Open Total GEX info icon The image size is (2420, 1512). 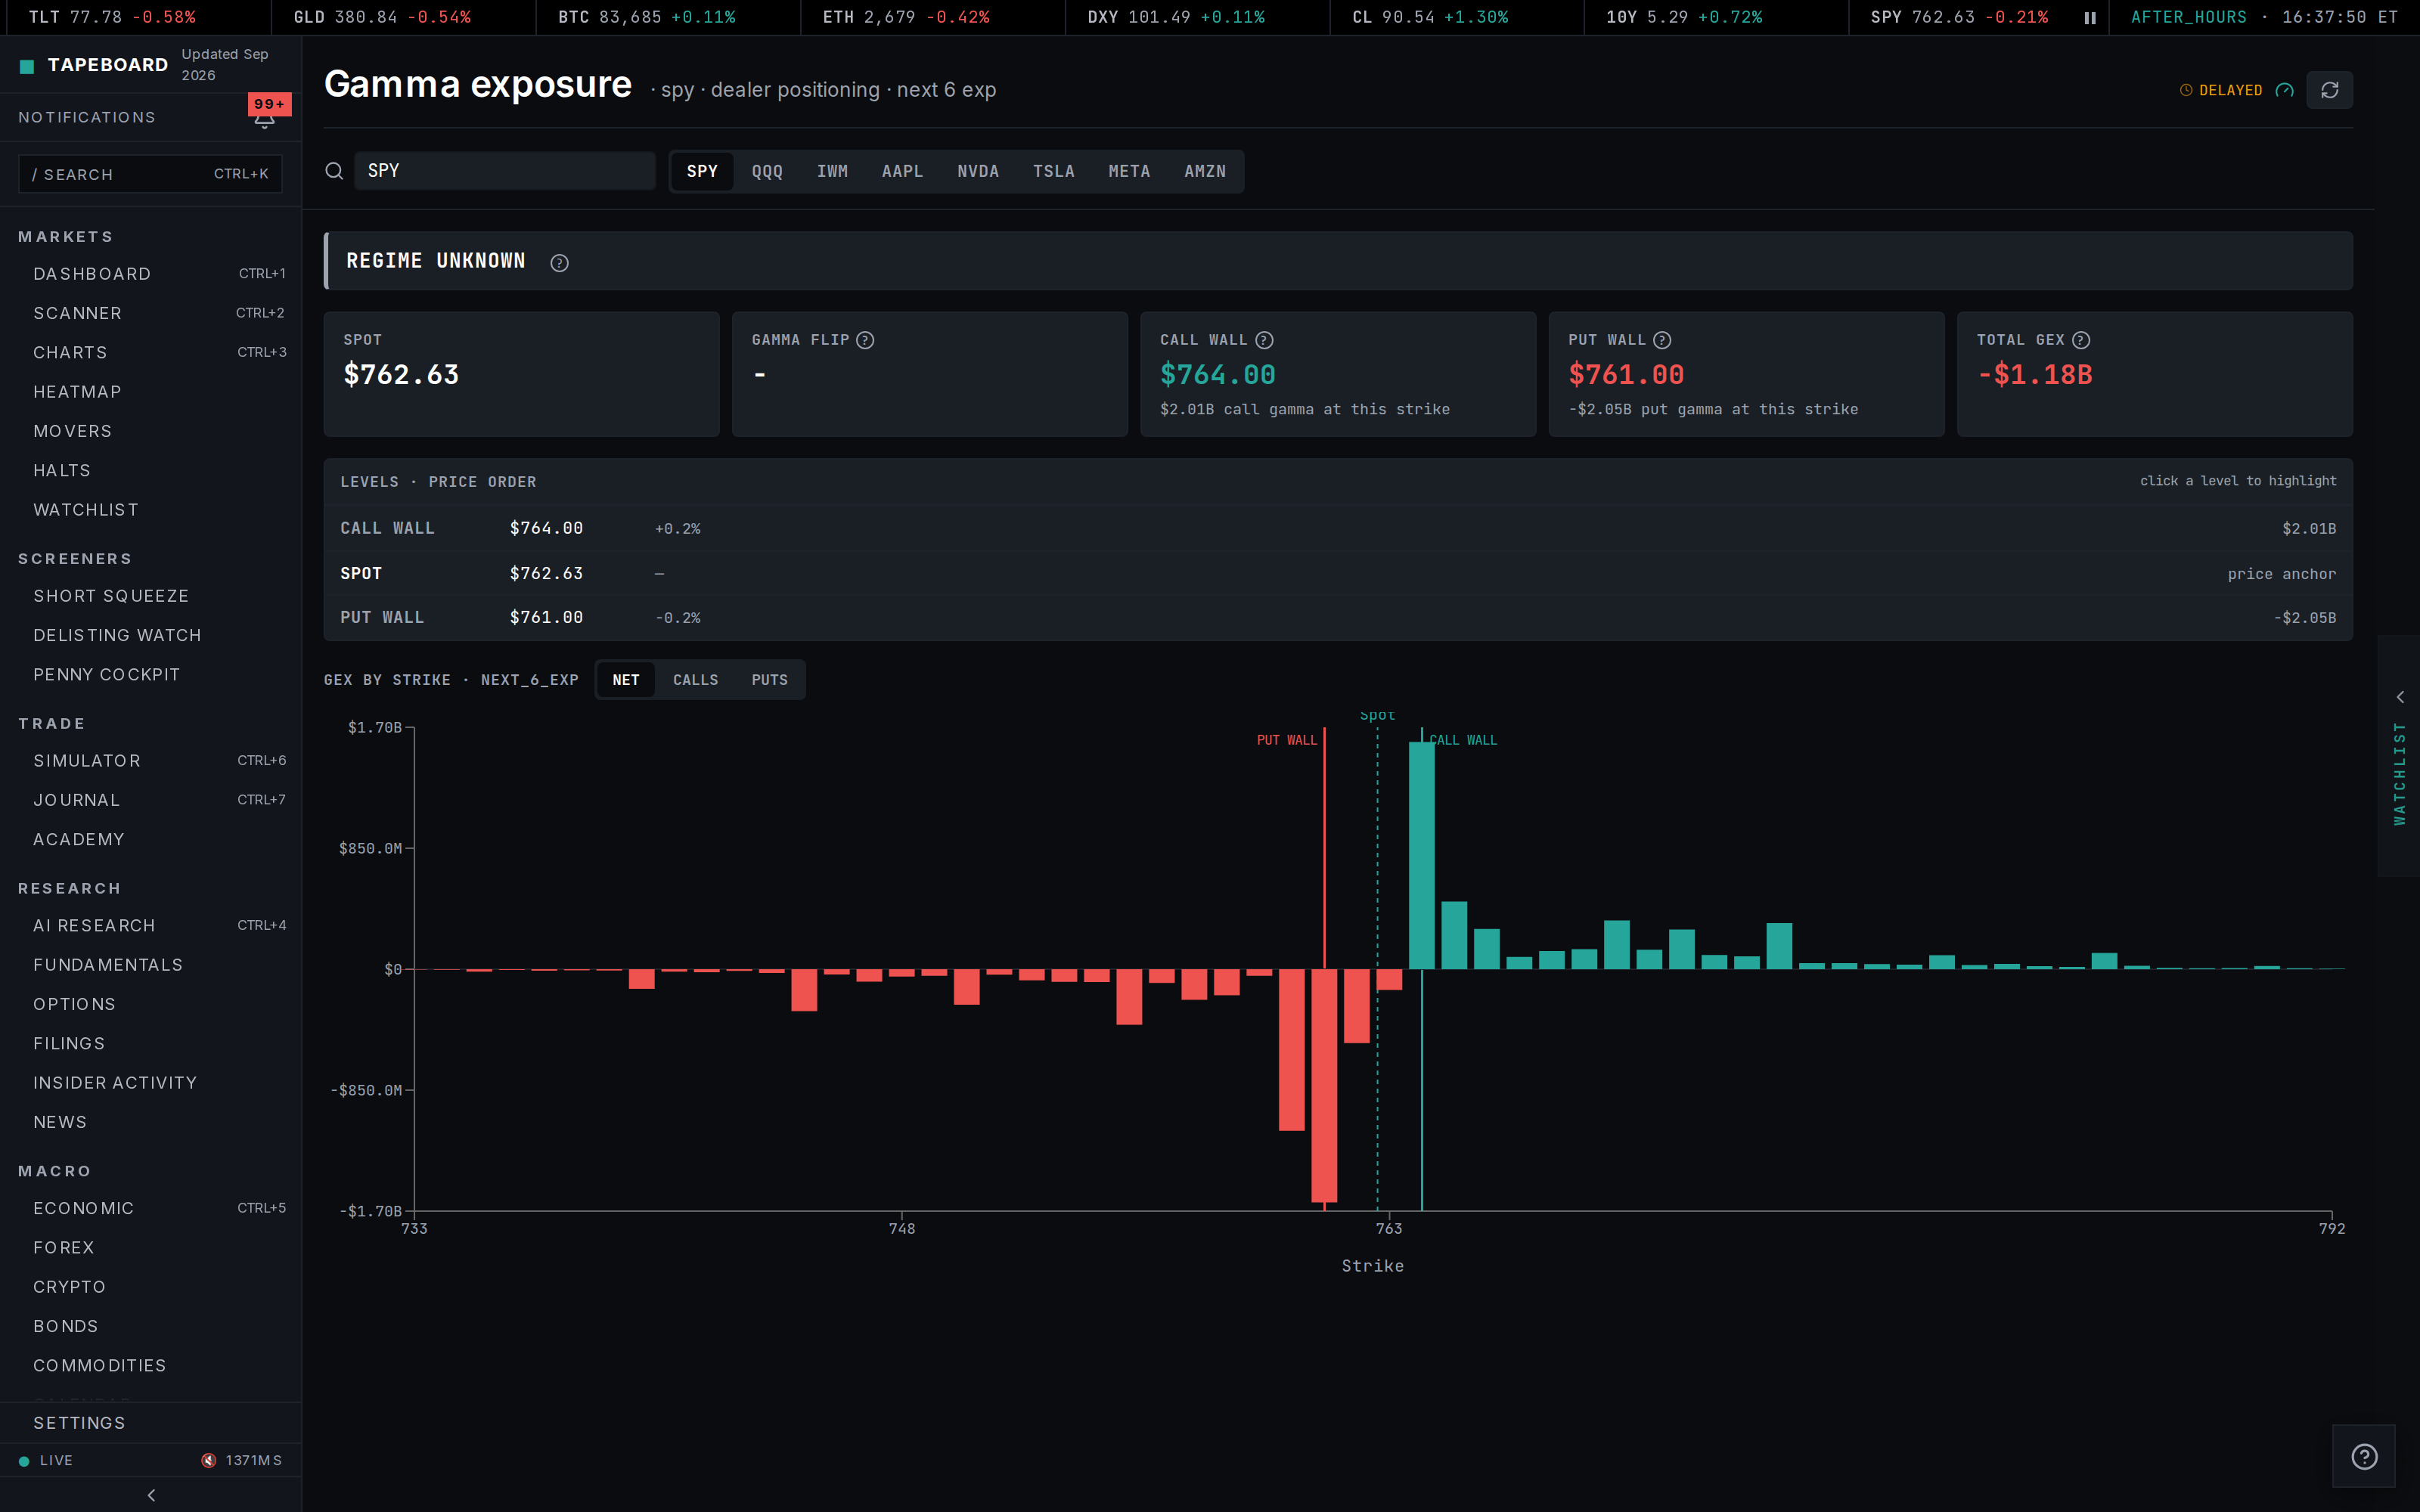(x=2081, y=340)
